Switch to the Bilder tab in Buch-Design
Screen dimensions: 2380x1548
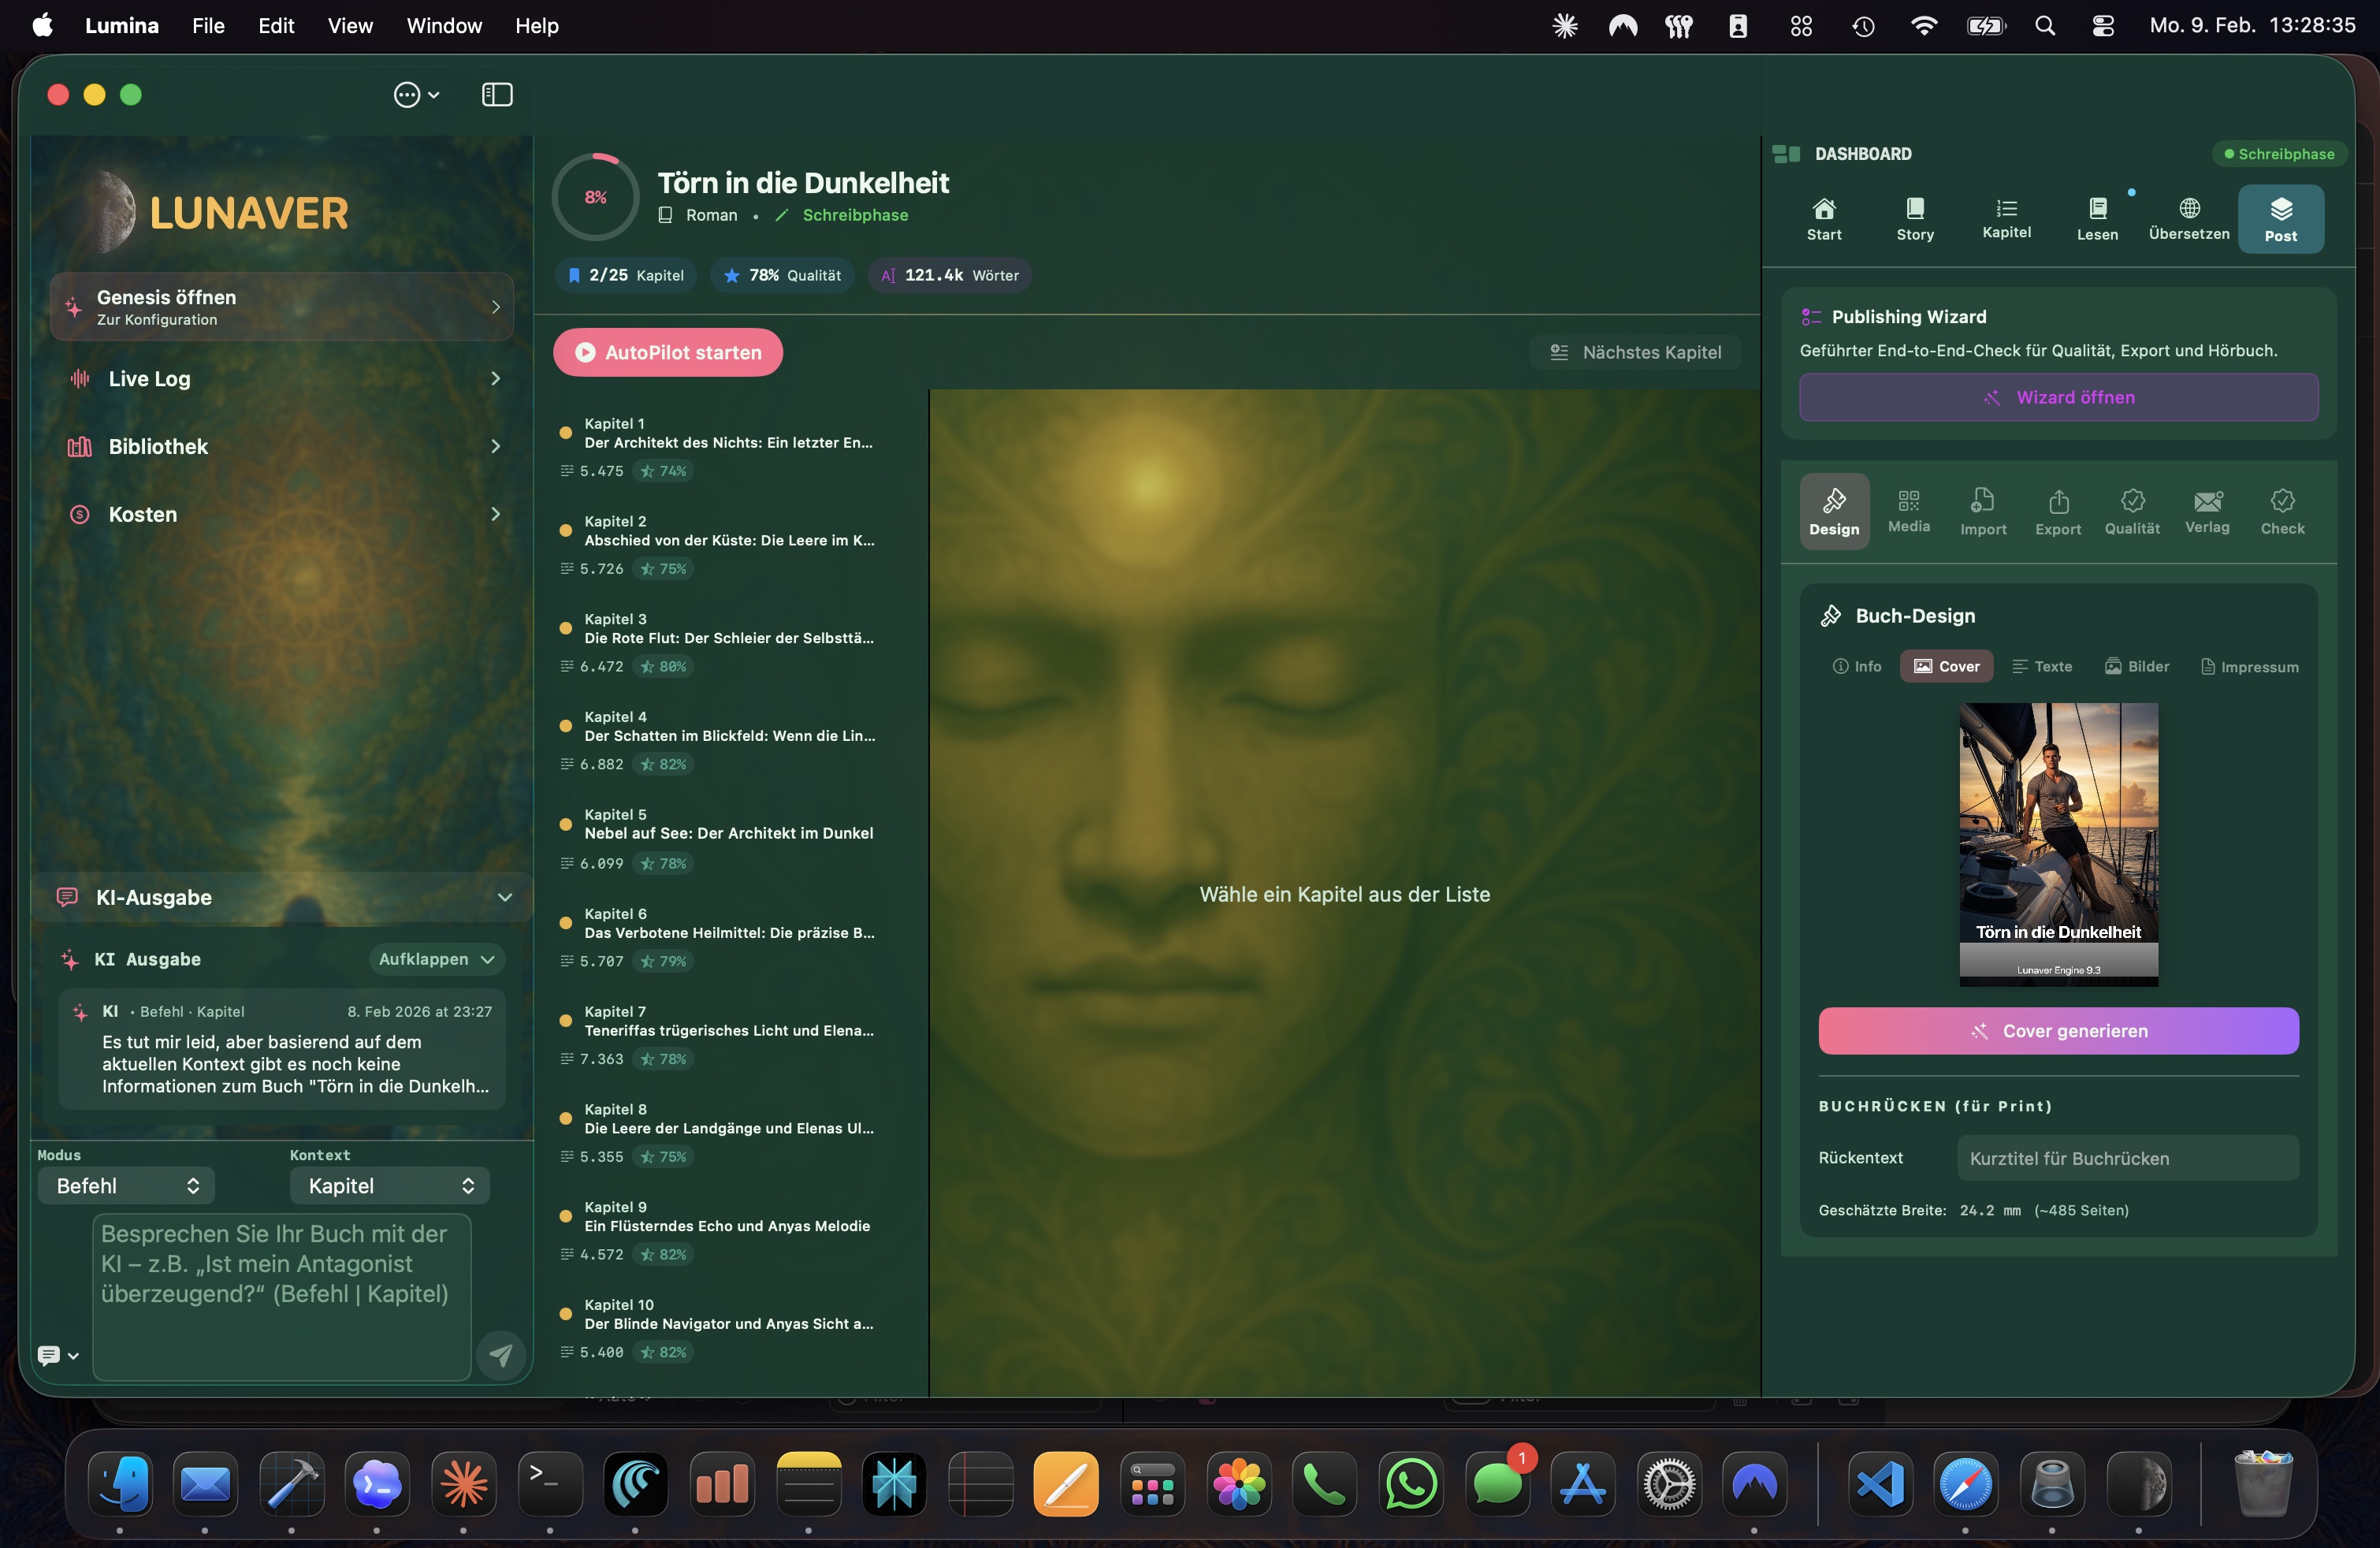pos(2138,666)
